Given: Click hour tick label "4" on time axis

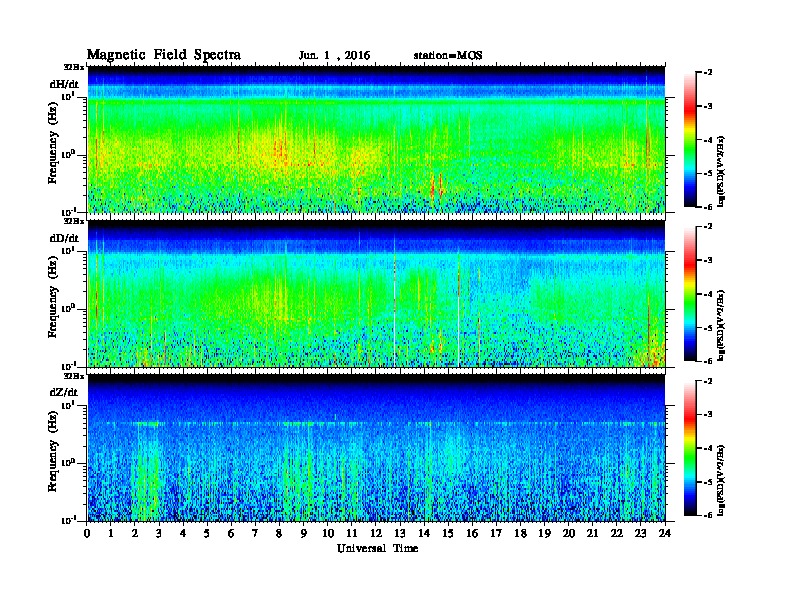Looking at the screenshot, I should (x=183, y=533).
